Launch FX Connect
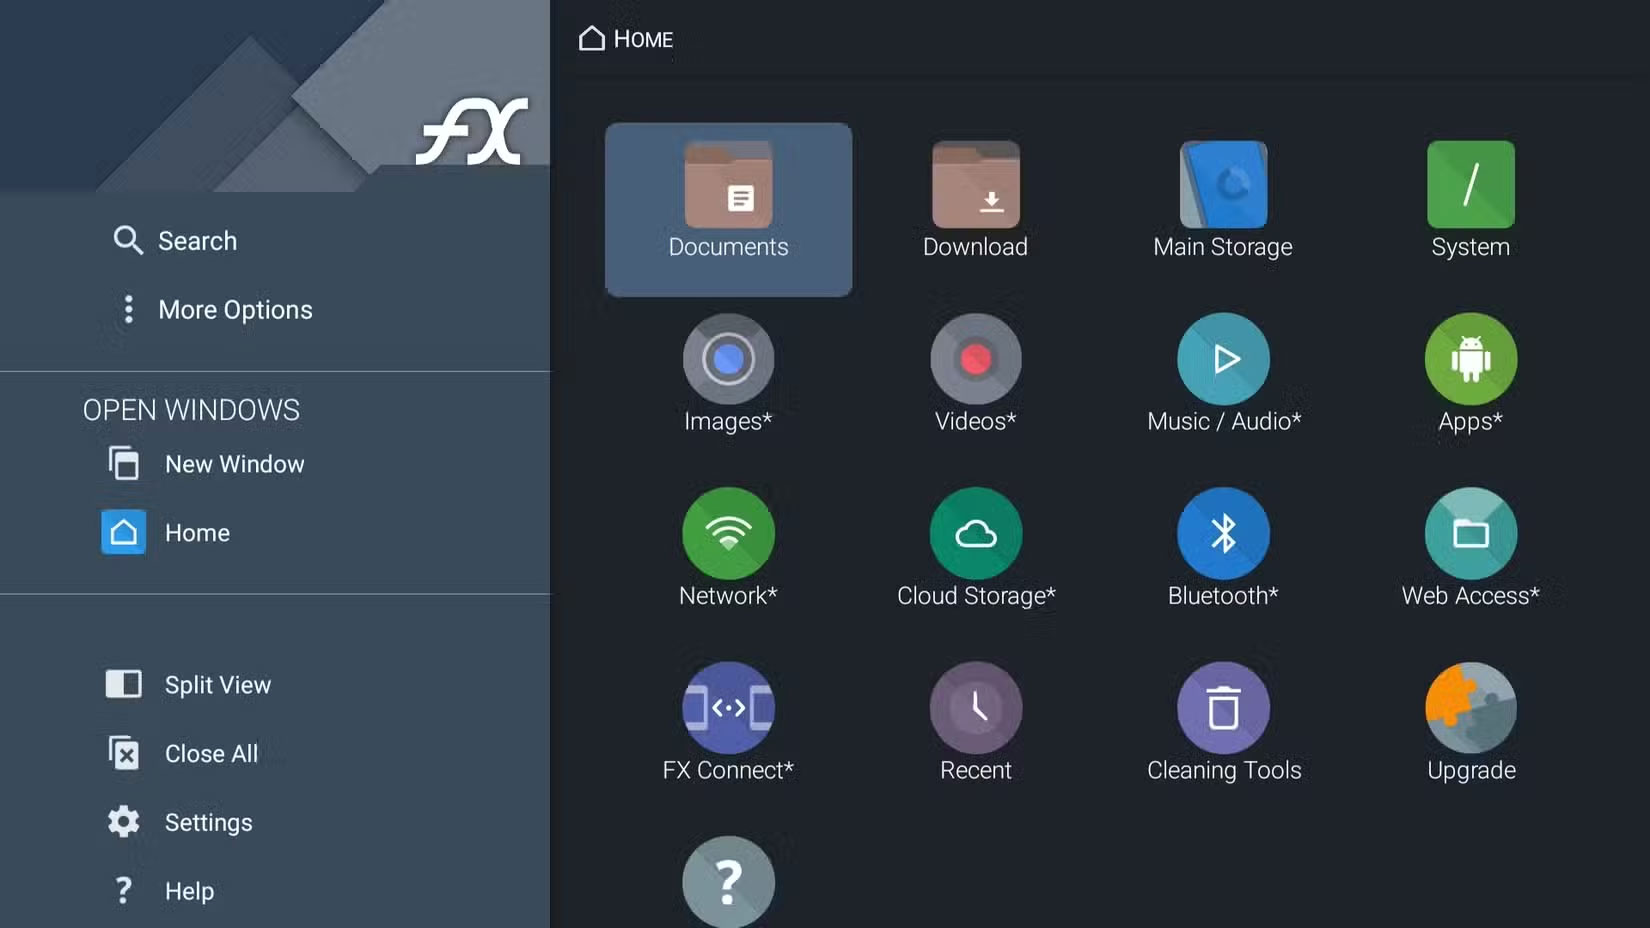Screen dimensions: 1650x928 pos(728,720)
